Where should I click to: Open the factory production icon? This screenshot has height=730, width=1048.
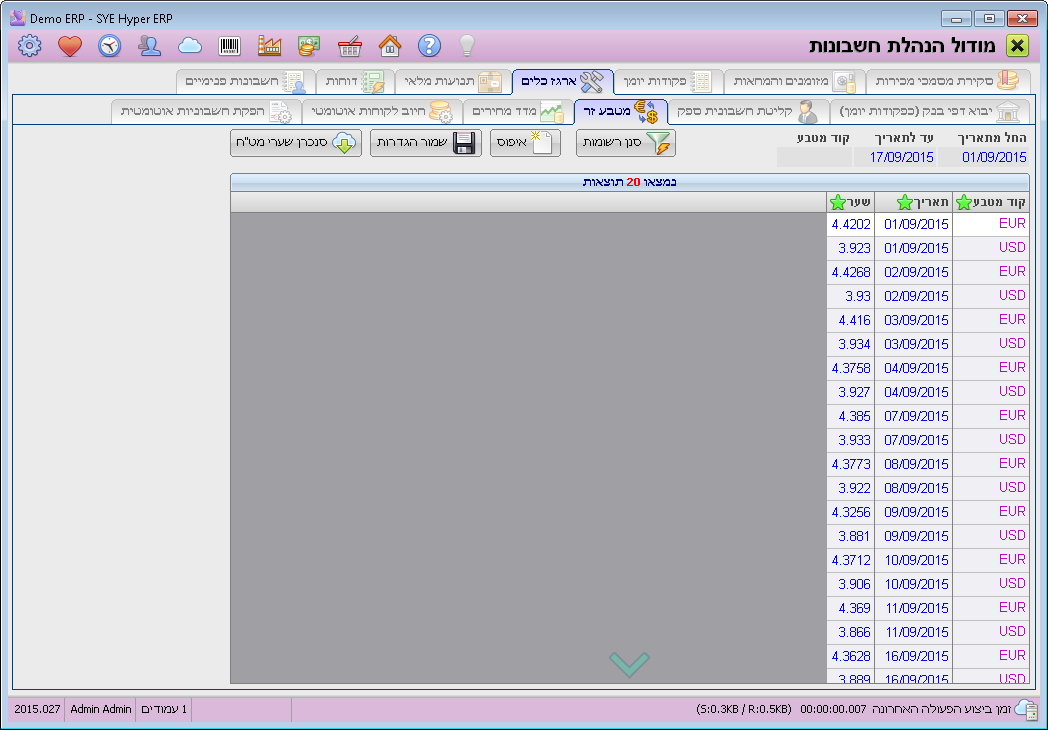coord(269,45)
